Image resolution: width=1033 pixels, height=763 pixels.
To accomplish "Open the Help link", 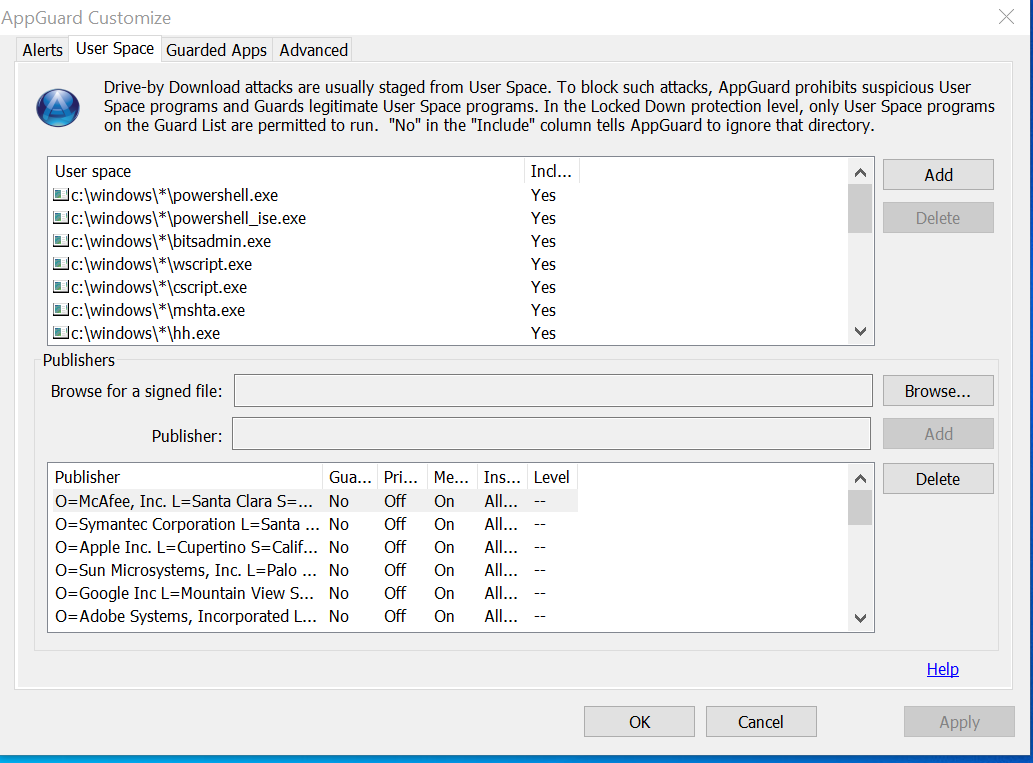I will tap(942, 669).
